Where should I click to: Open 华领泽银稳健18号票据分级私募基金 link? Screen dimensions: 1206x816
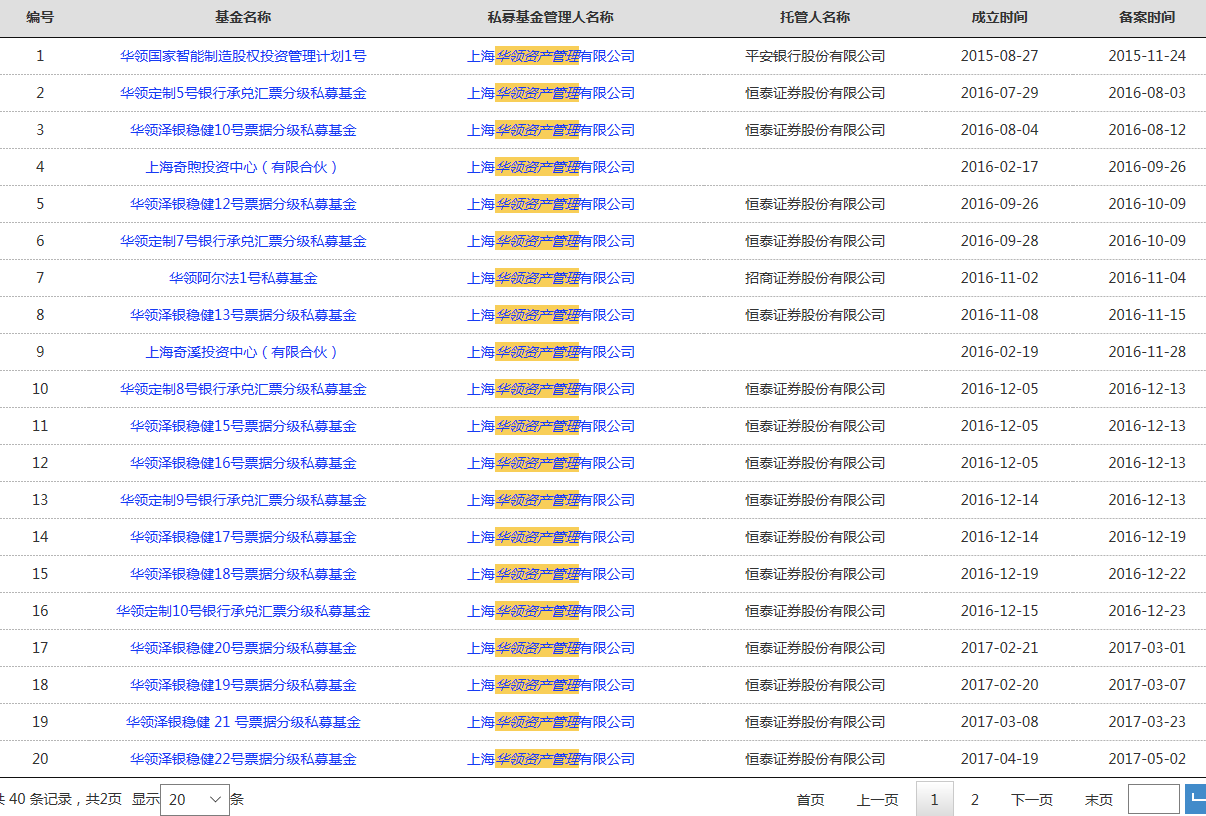(243, 574)
